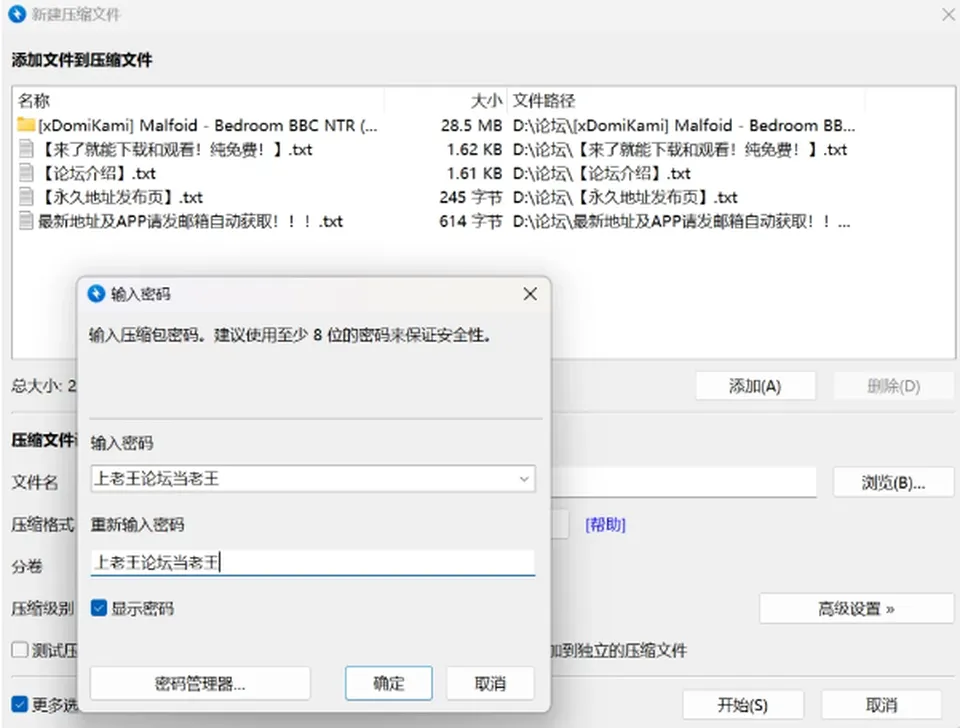Uncheck the 显示密码 checkbox
Screen dimensions: 960x728
(99, 608)
